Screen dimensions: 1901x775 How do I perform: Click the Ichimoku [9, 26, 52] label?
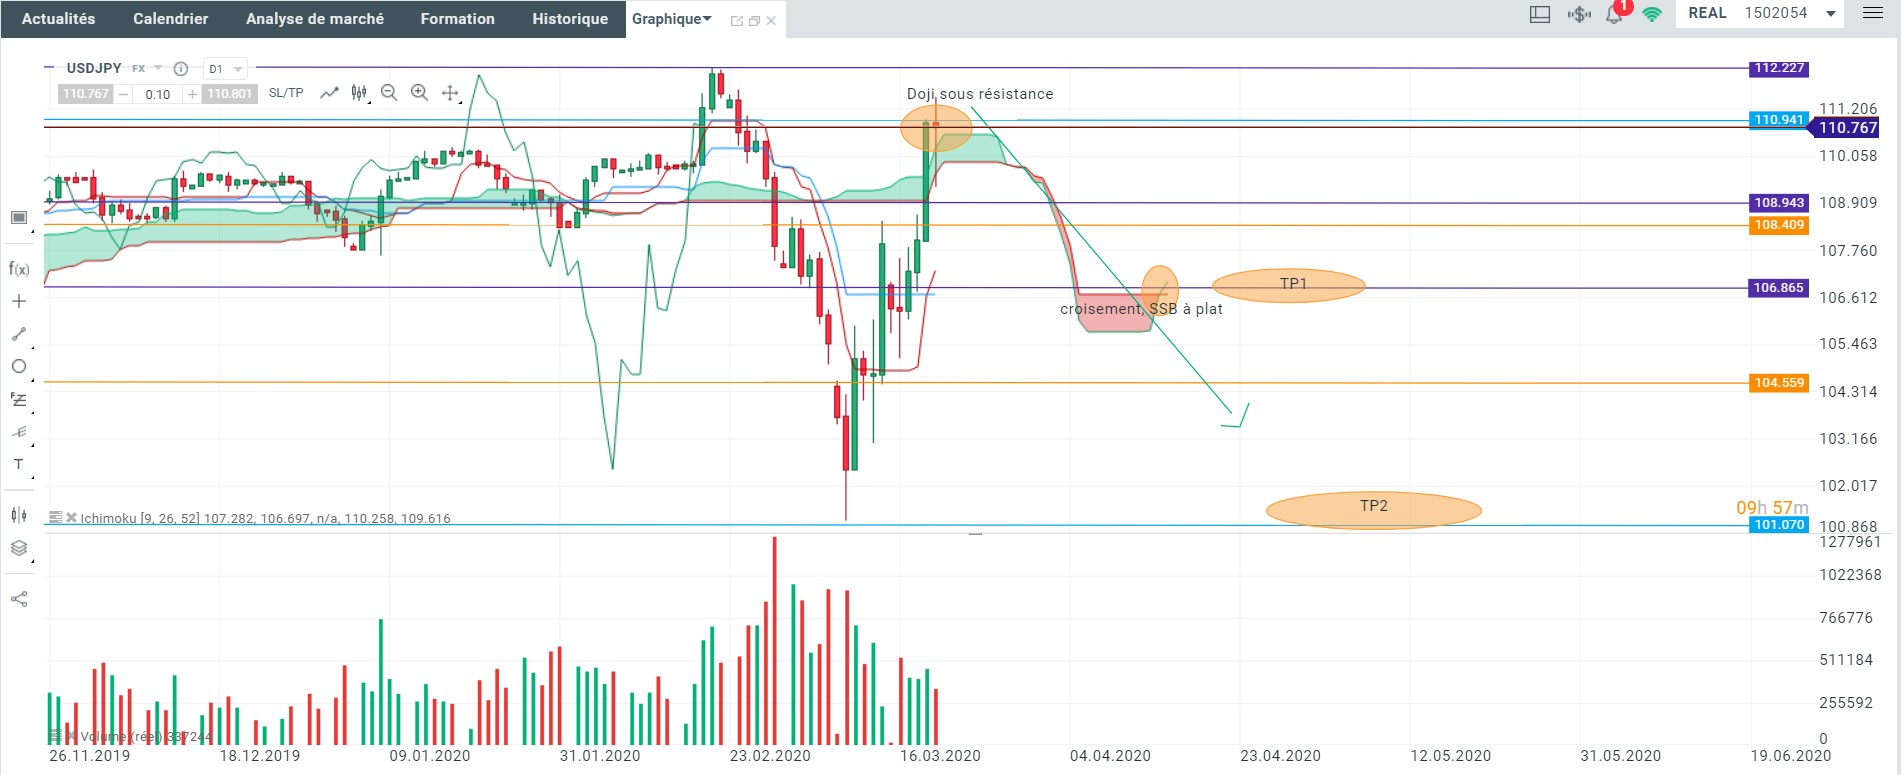(140, 518)
